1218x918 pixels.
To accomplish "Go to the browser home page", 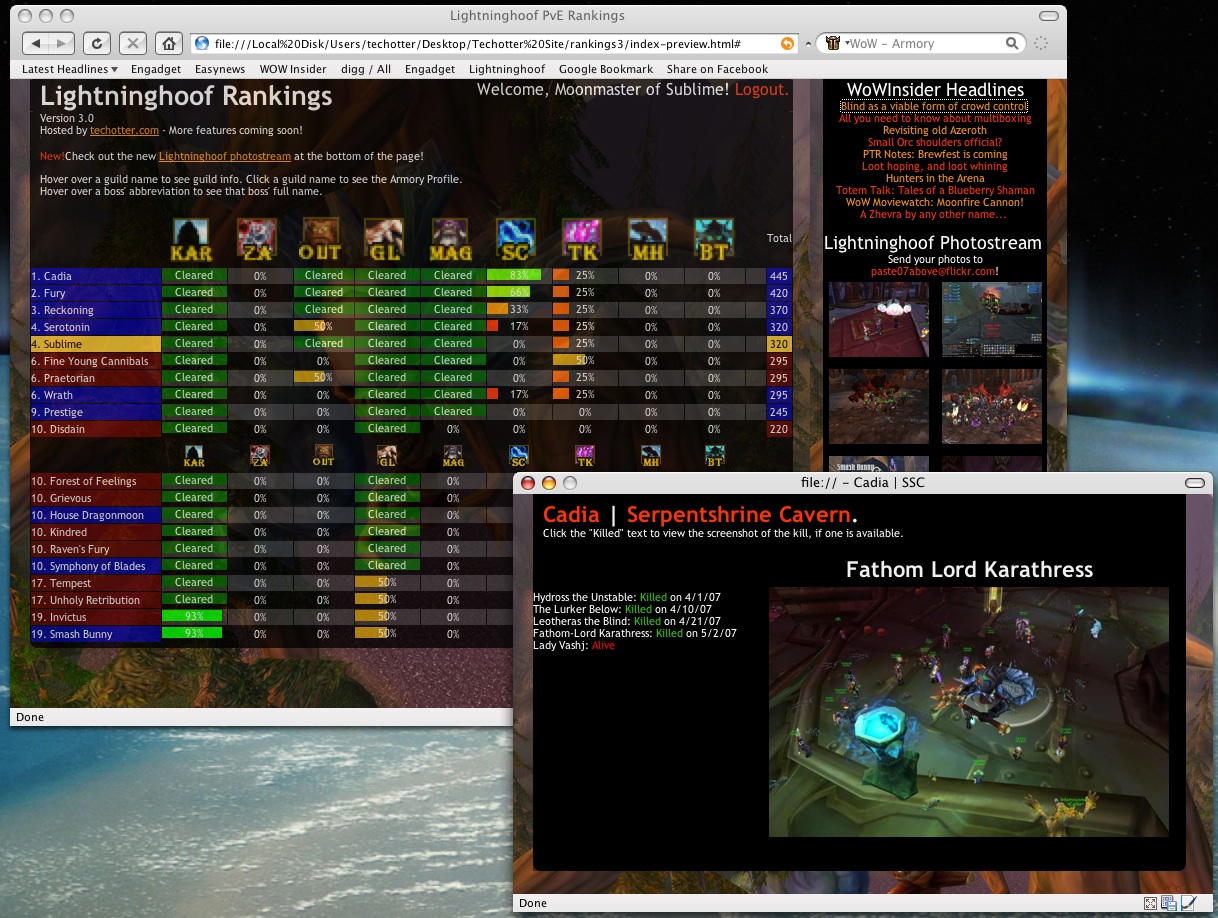I will click(x=169, y=43).
